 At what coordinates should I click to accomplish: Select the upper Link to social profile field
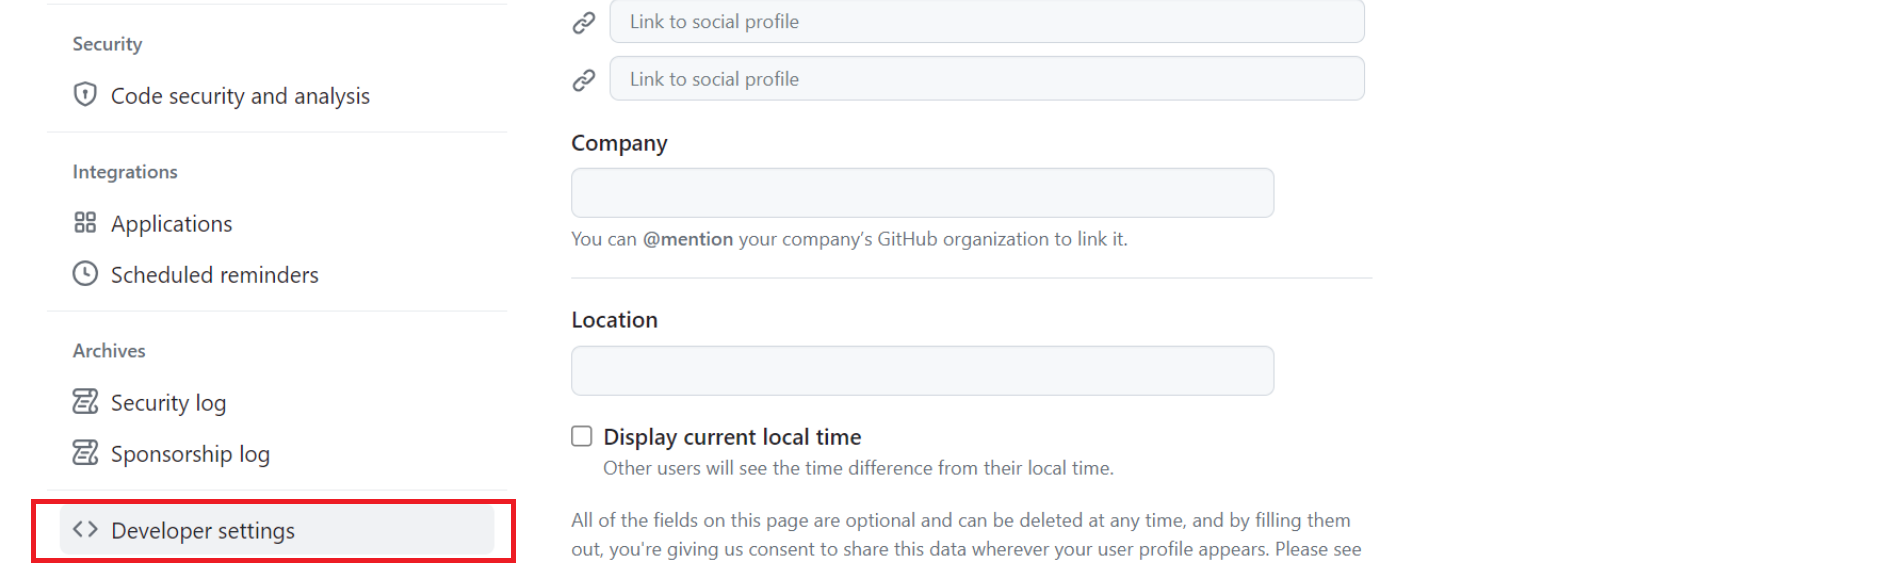[986, 22]
